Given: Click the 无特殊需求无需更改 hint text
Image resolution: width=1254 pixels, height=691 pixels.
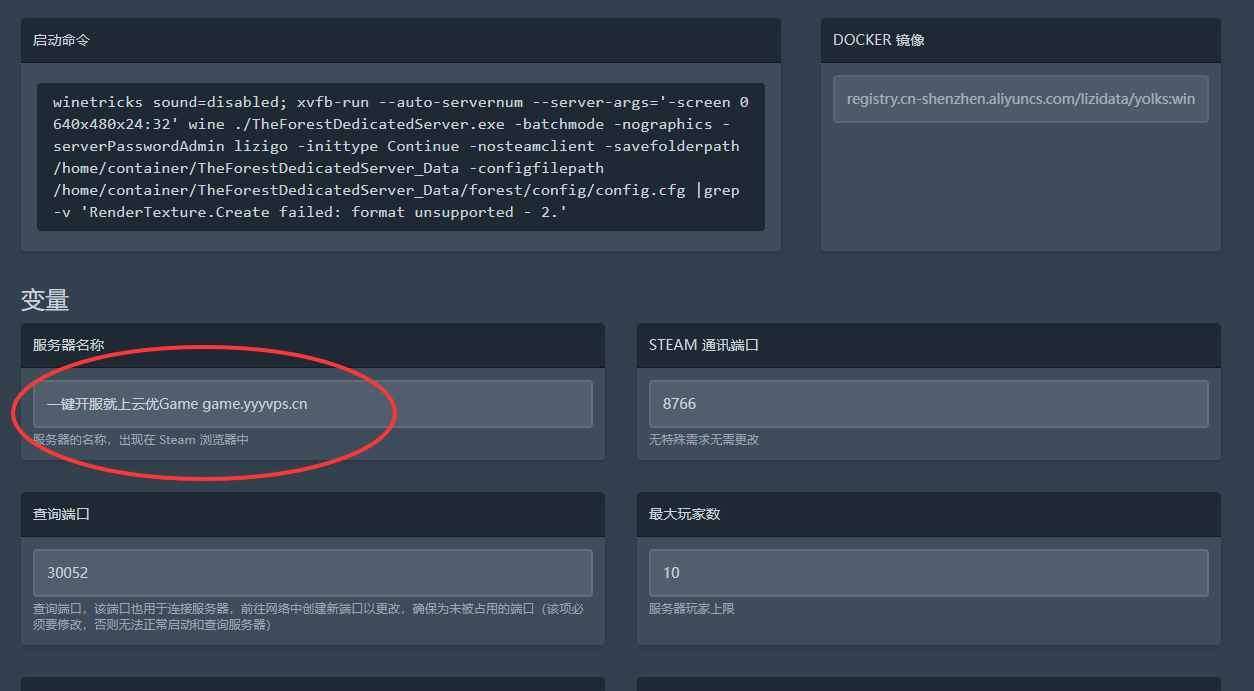Looking at the screenshot, I should pos(704,440).
